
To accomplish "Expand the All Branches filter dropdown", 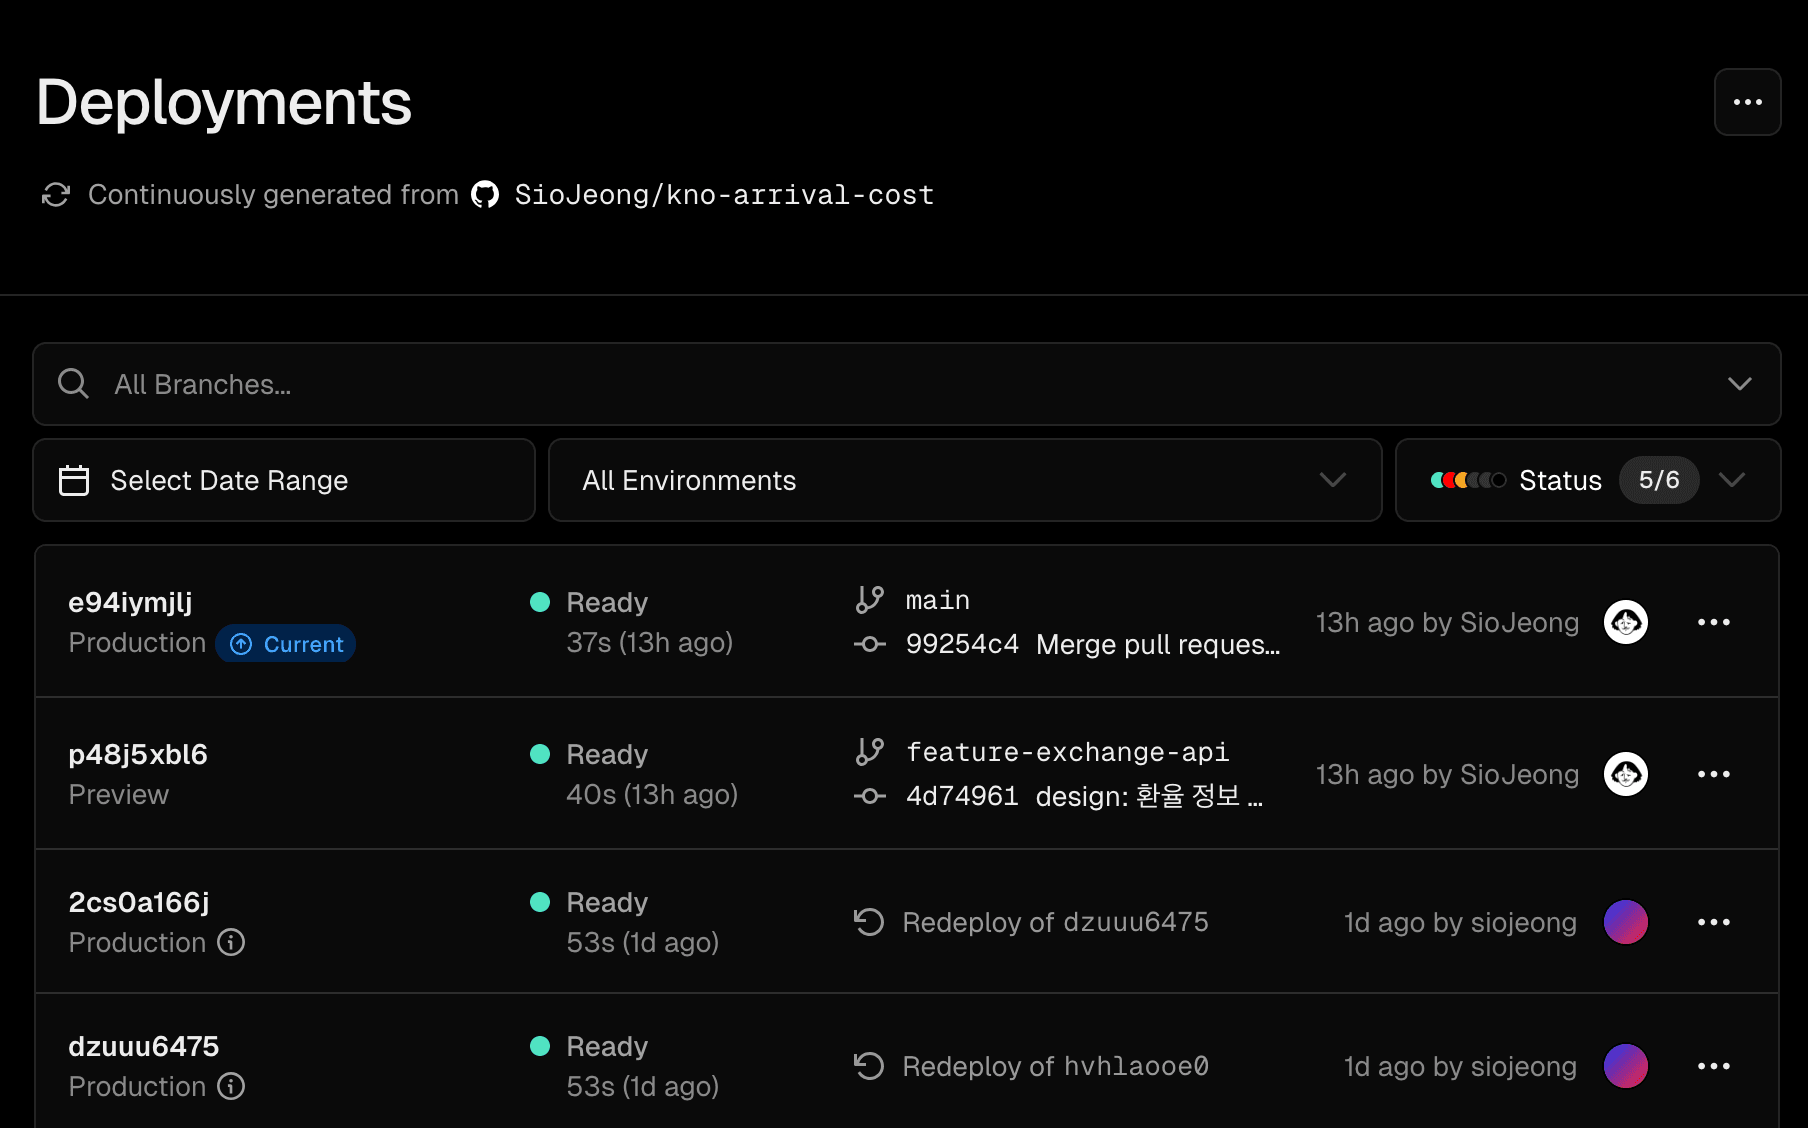I will point(1740,383).
